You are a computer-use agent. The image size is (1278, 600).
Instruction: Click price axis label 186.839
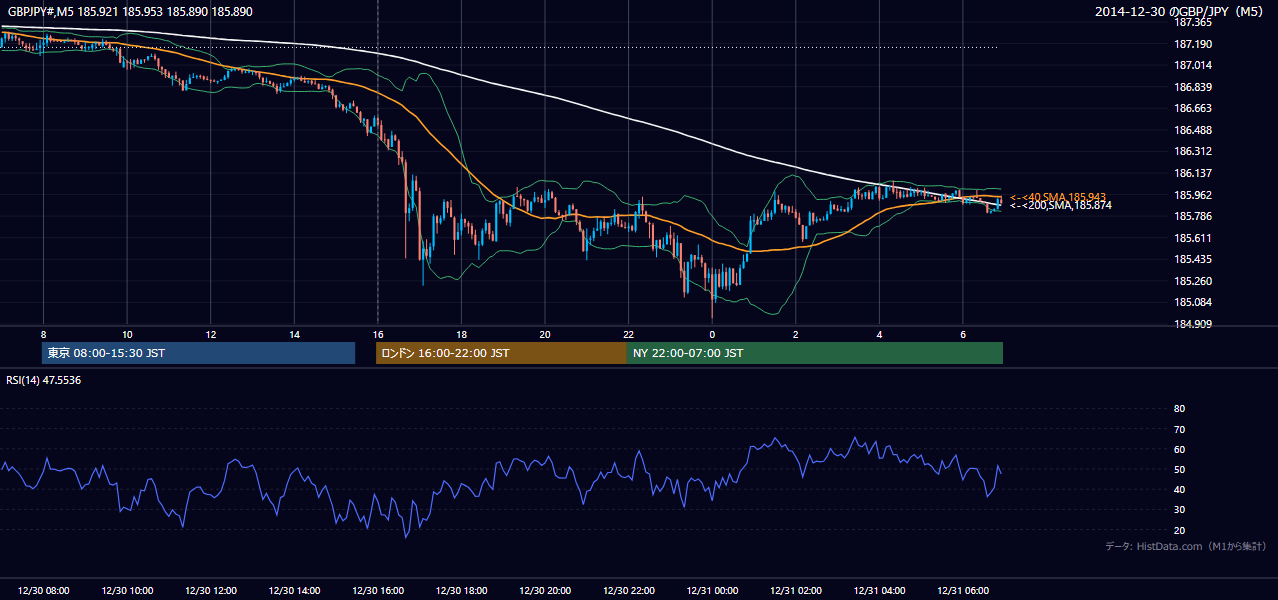tap(1192, 87)
